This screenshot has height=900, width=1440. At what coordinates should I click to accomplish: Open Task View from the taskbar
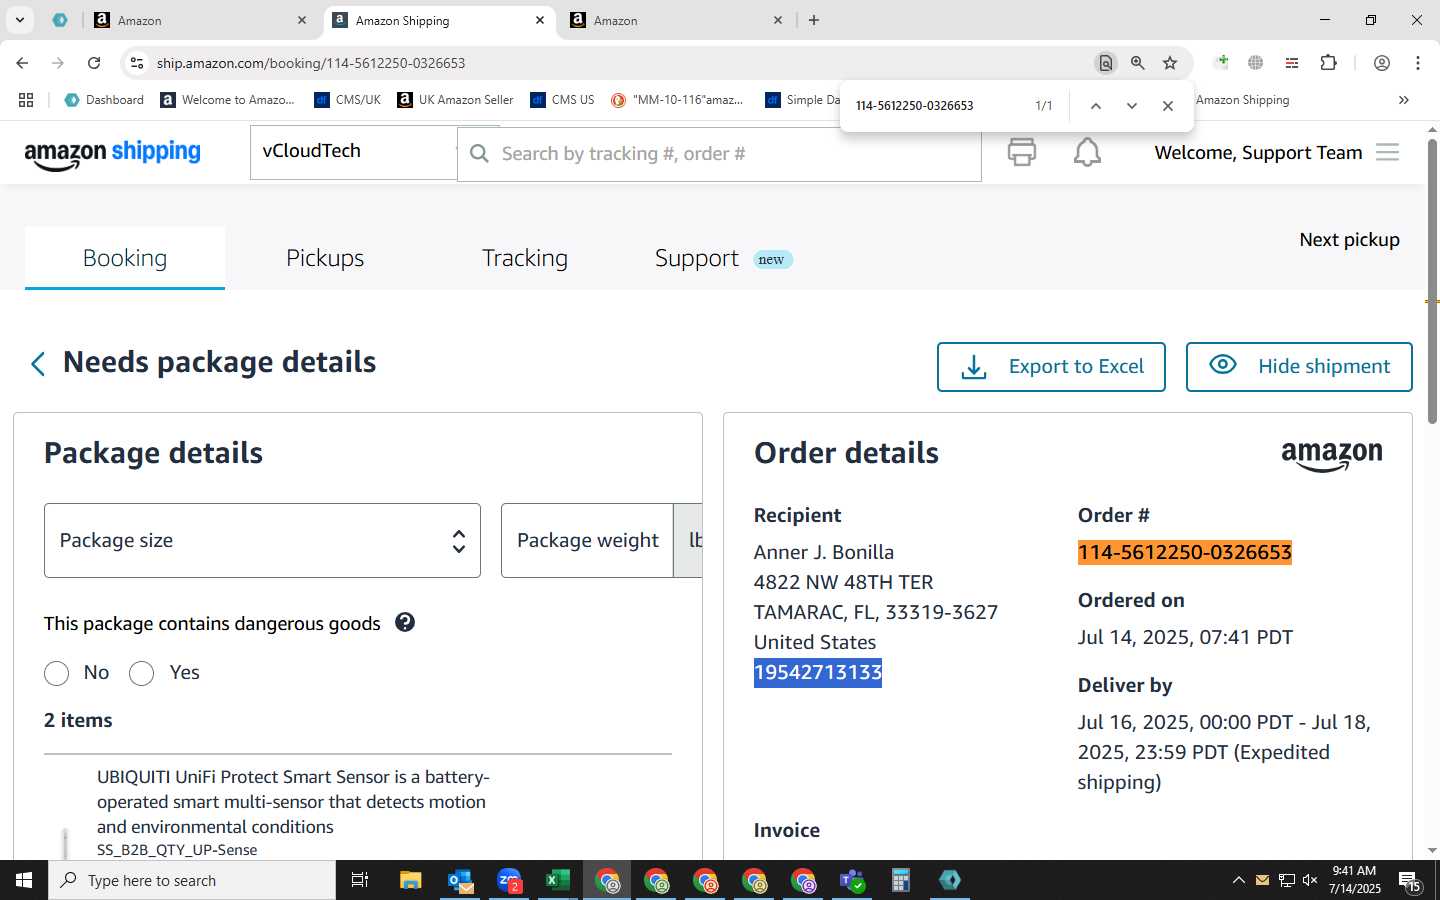[x=360, y=880]
